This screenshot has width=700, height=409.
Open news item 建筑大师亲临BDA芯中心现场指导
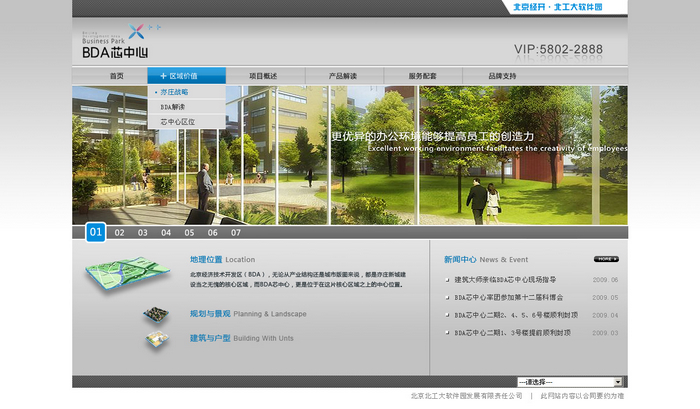pyautogui.click(x=505, y=280)
